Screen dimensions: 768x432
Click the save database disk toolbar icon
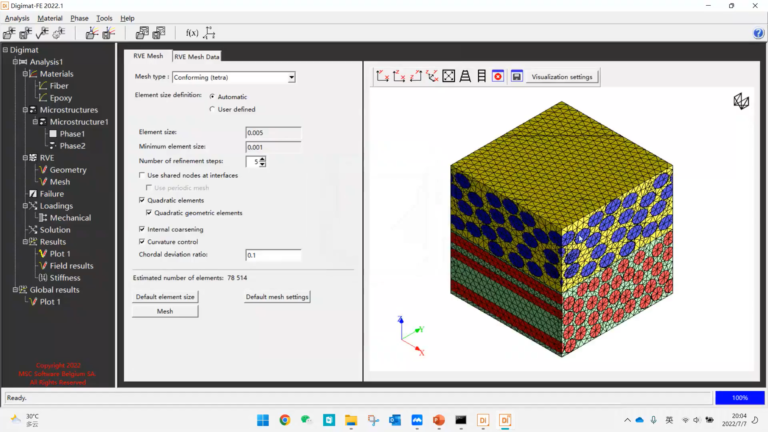click(x=159, y=33)
